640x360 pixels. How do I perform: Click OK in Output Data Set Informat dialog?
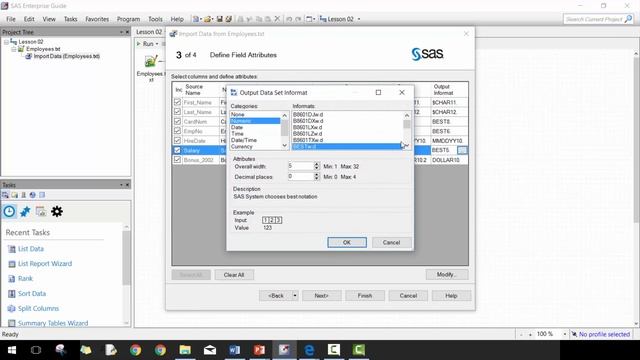click(347, 242)
